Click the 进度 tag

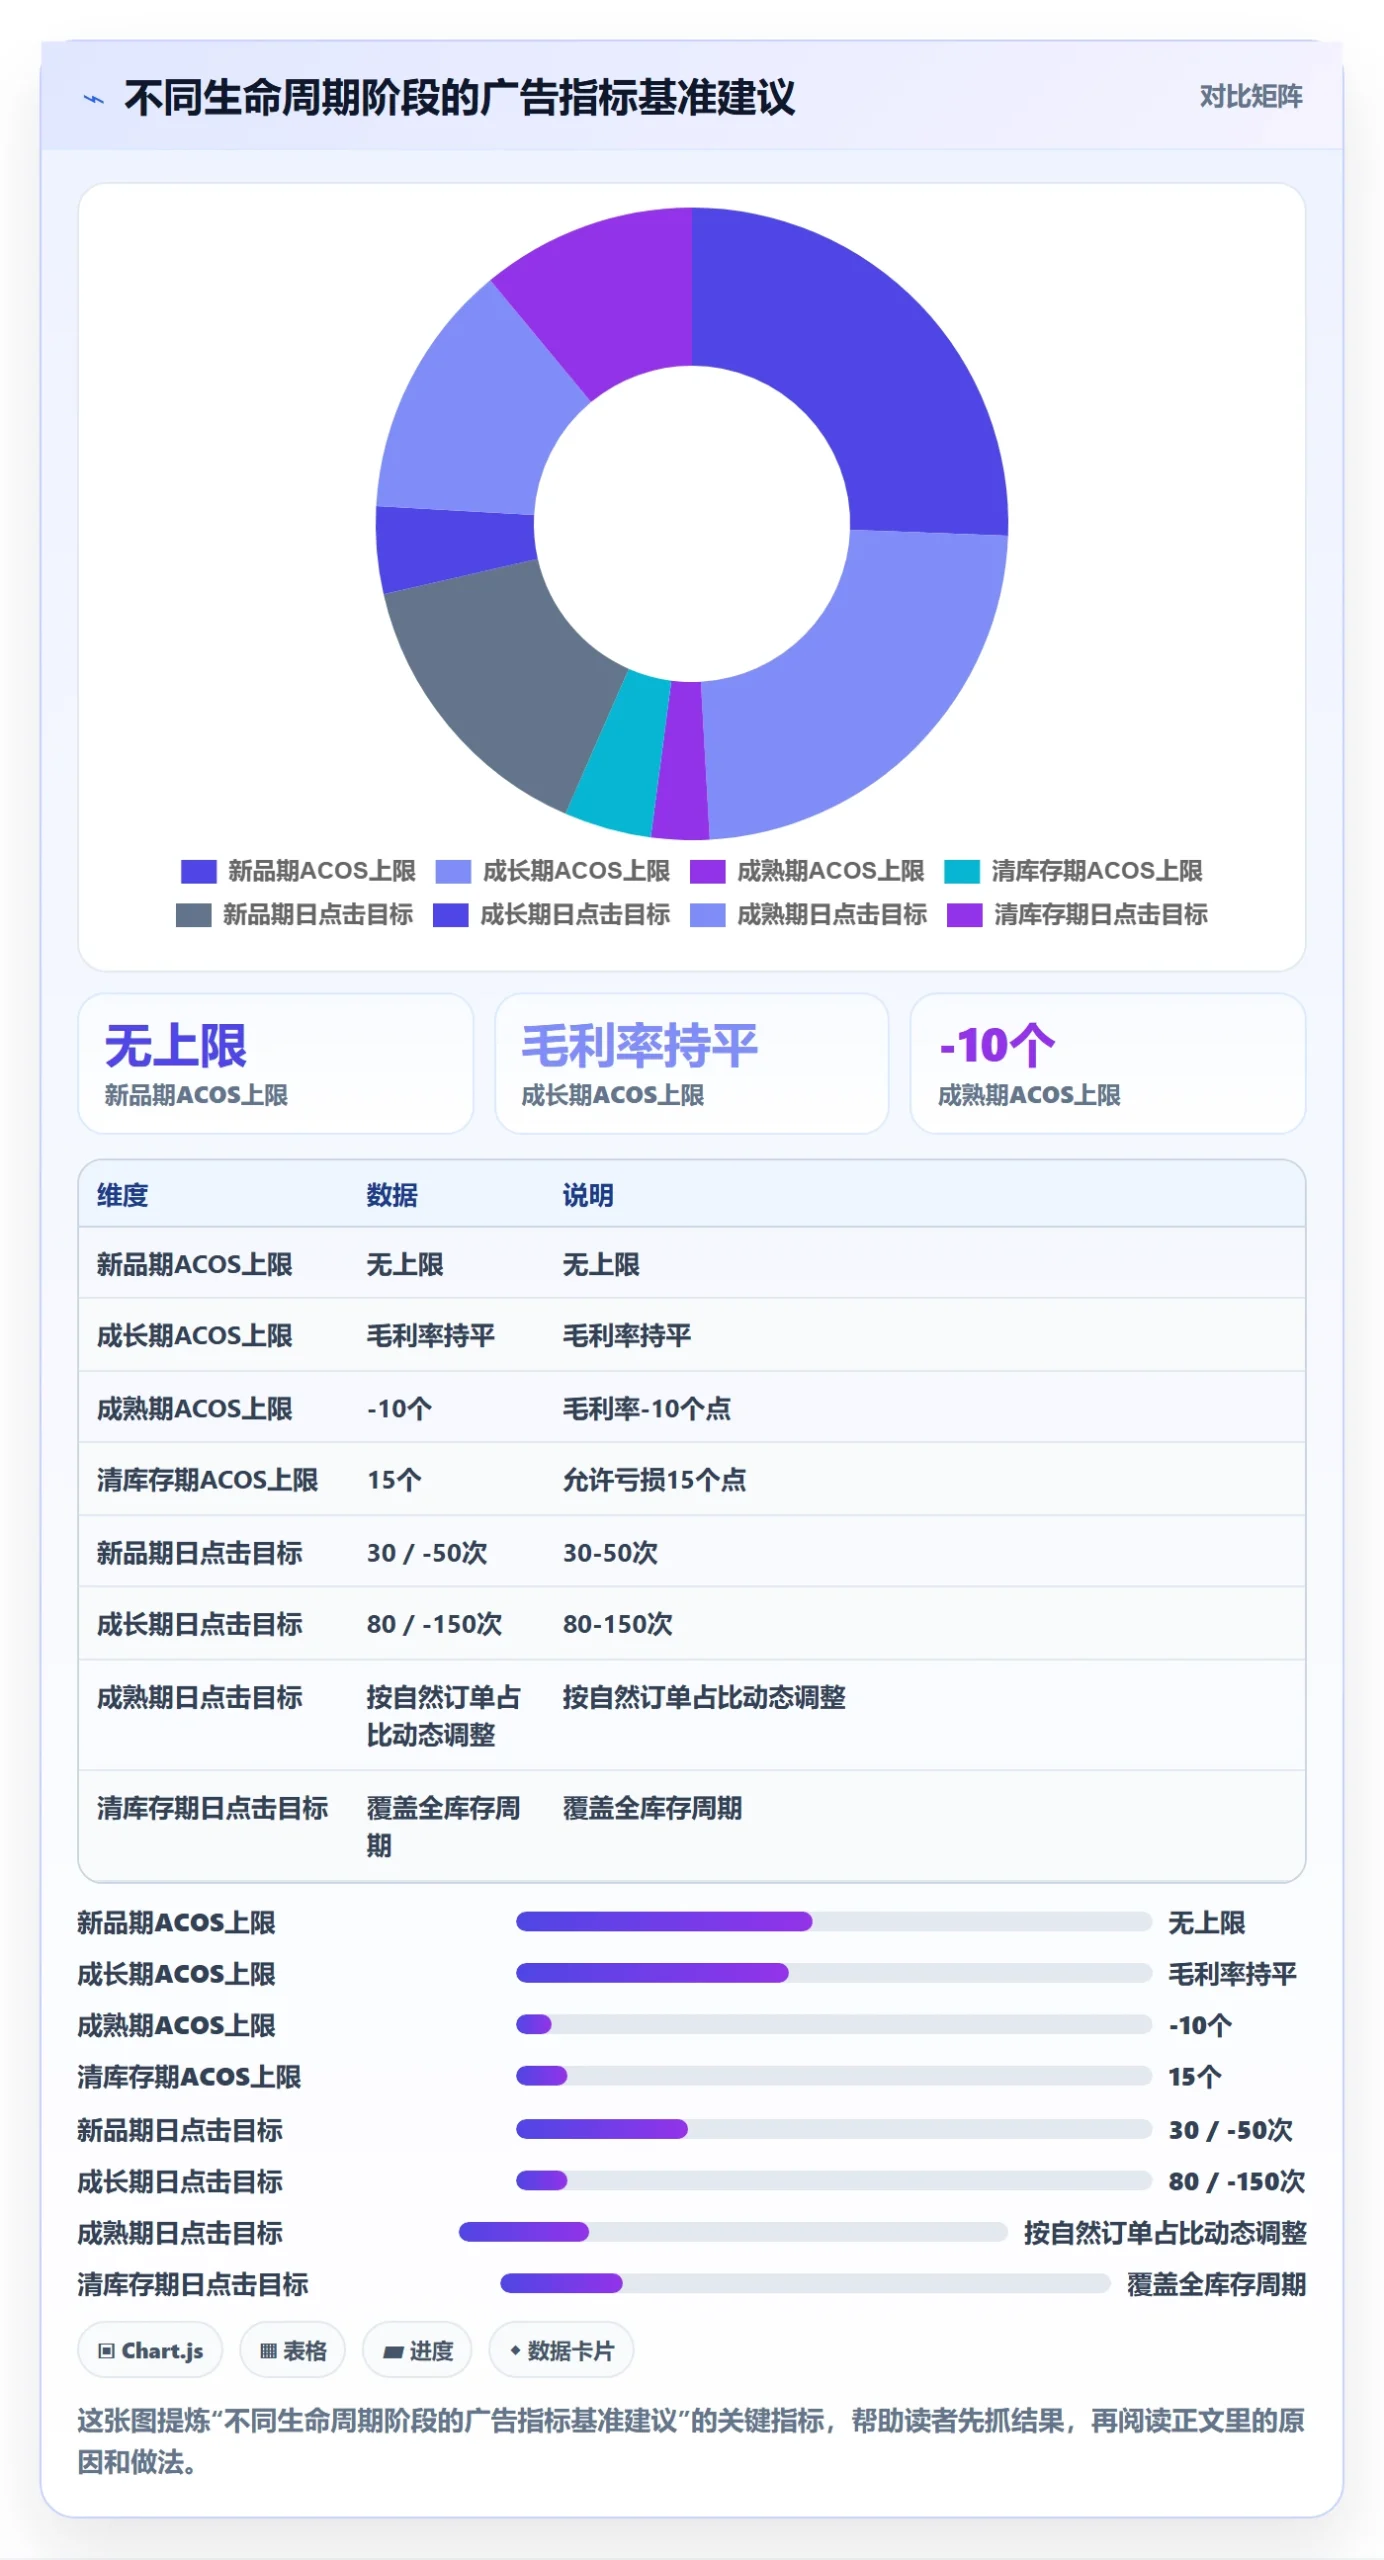[x=417, y=2350]
